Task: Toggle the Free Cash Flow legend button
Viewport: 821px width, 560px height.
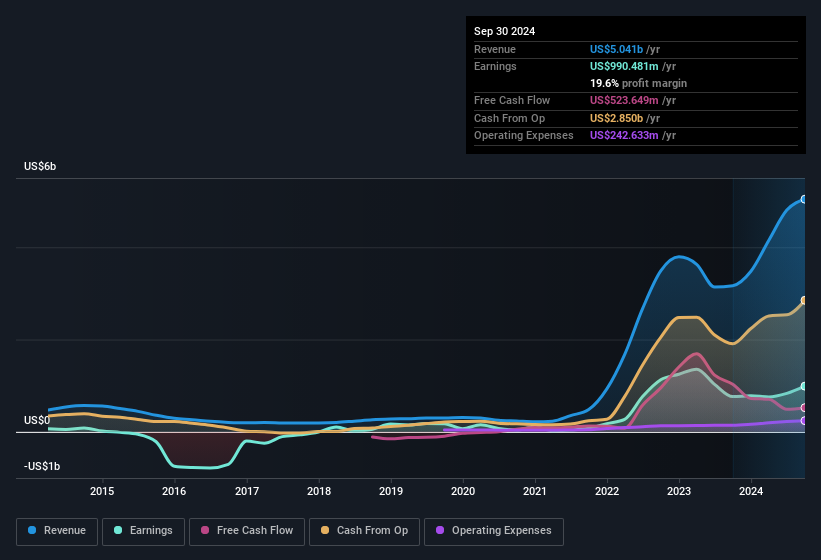Action: point(247,531)
